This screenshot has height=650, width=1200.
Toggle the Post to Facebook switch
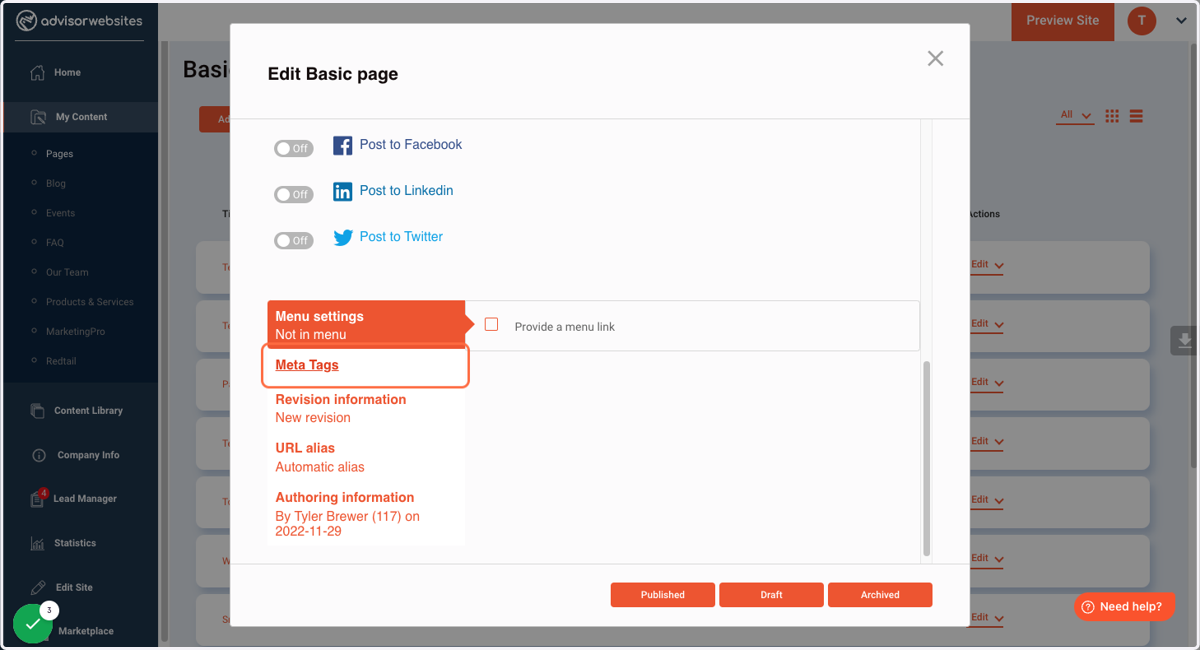[294, 148]
